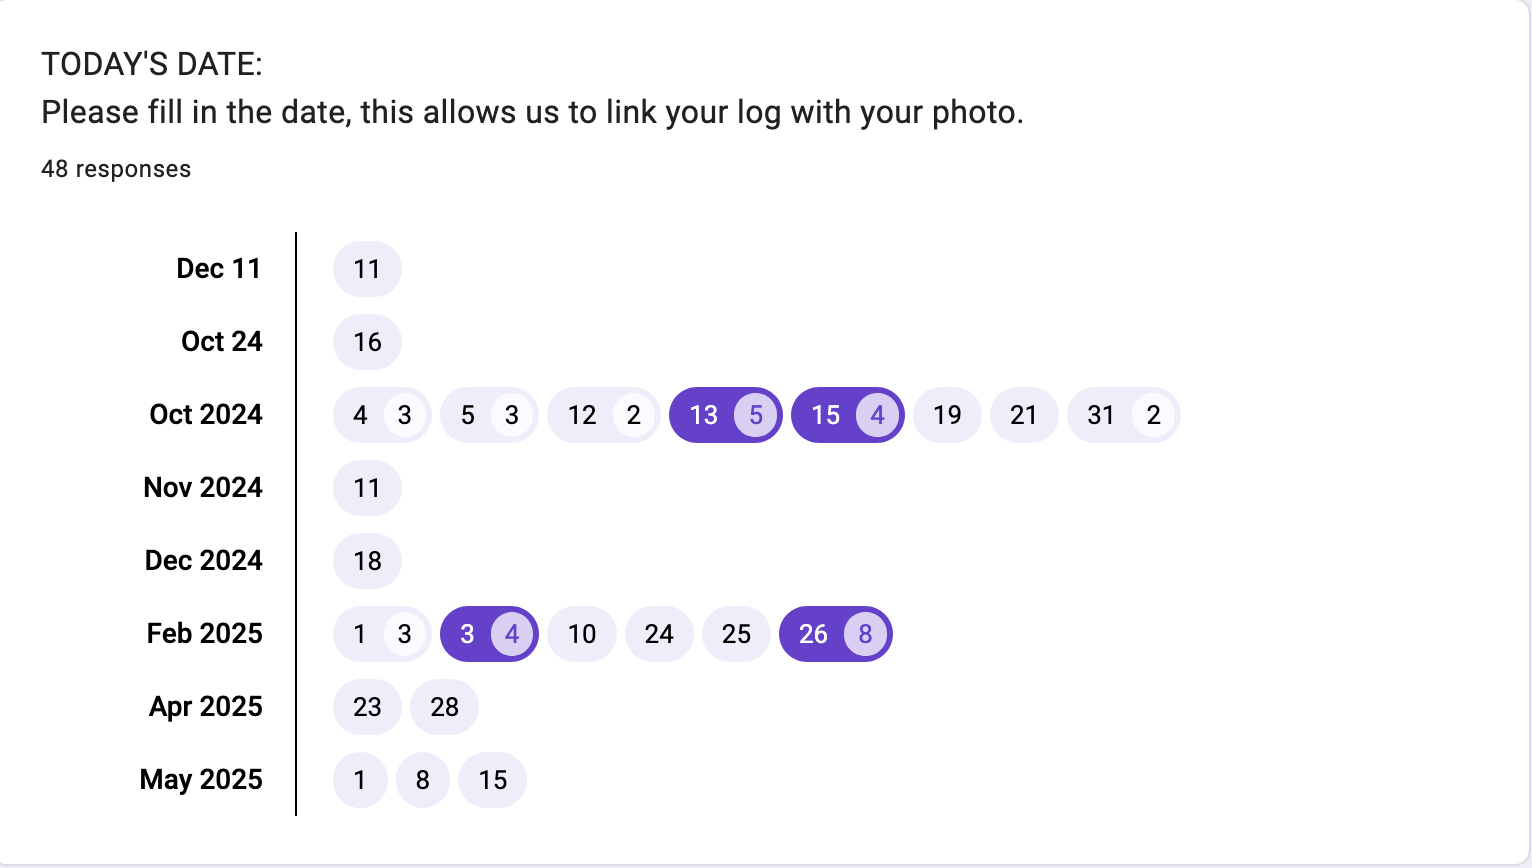The height and width of the screenshot is (868, 1532).
Task: Select highlighted Feb 2025 day 26 chip
Action: [835, 634]
